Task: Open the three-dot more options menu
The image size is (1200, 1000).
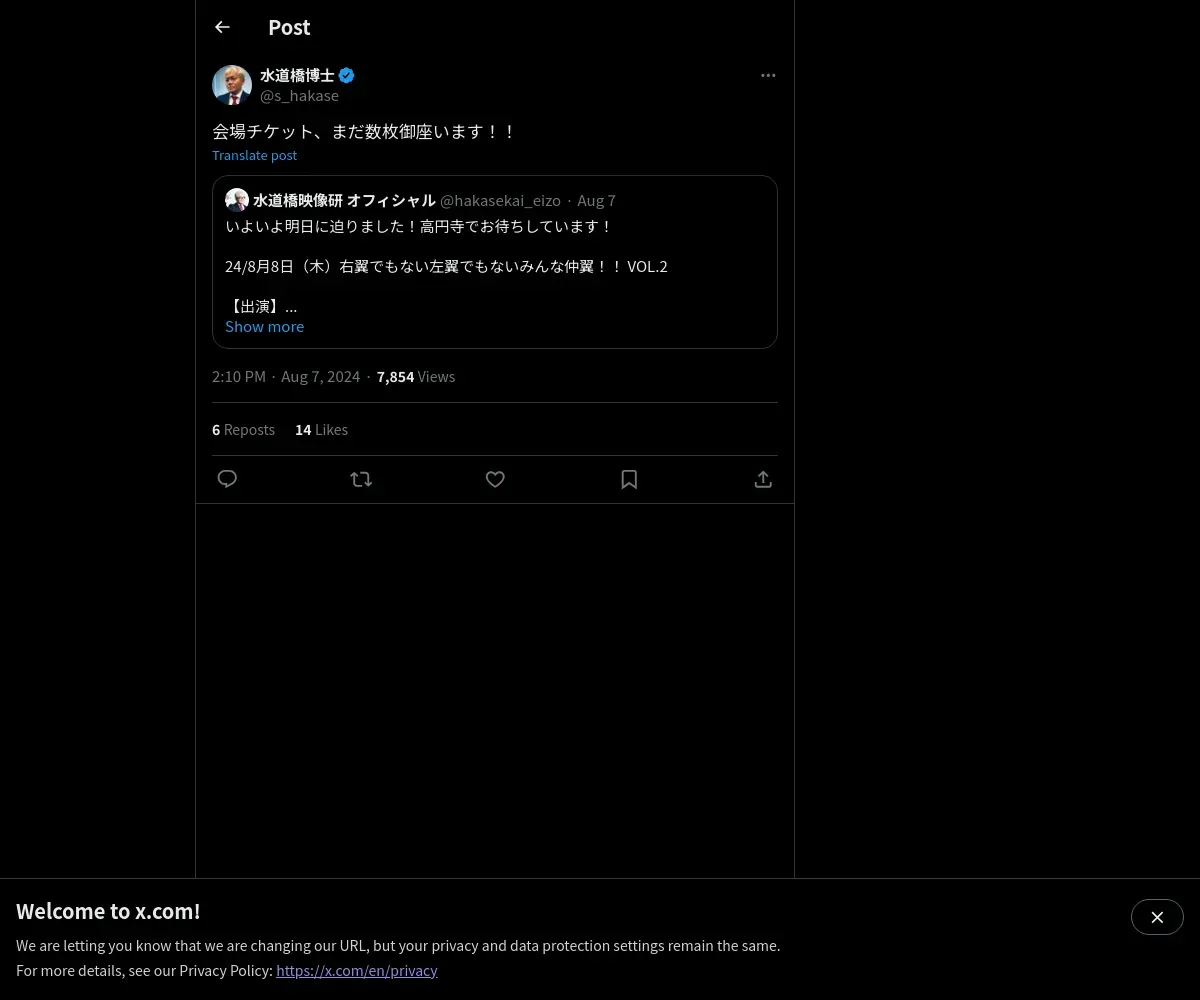Action: [768, 75]
